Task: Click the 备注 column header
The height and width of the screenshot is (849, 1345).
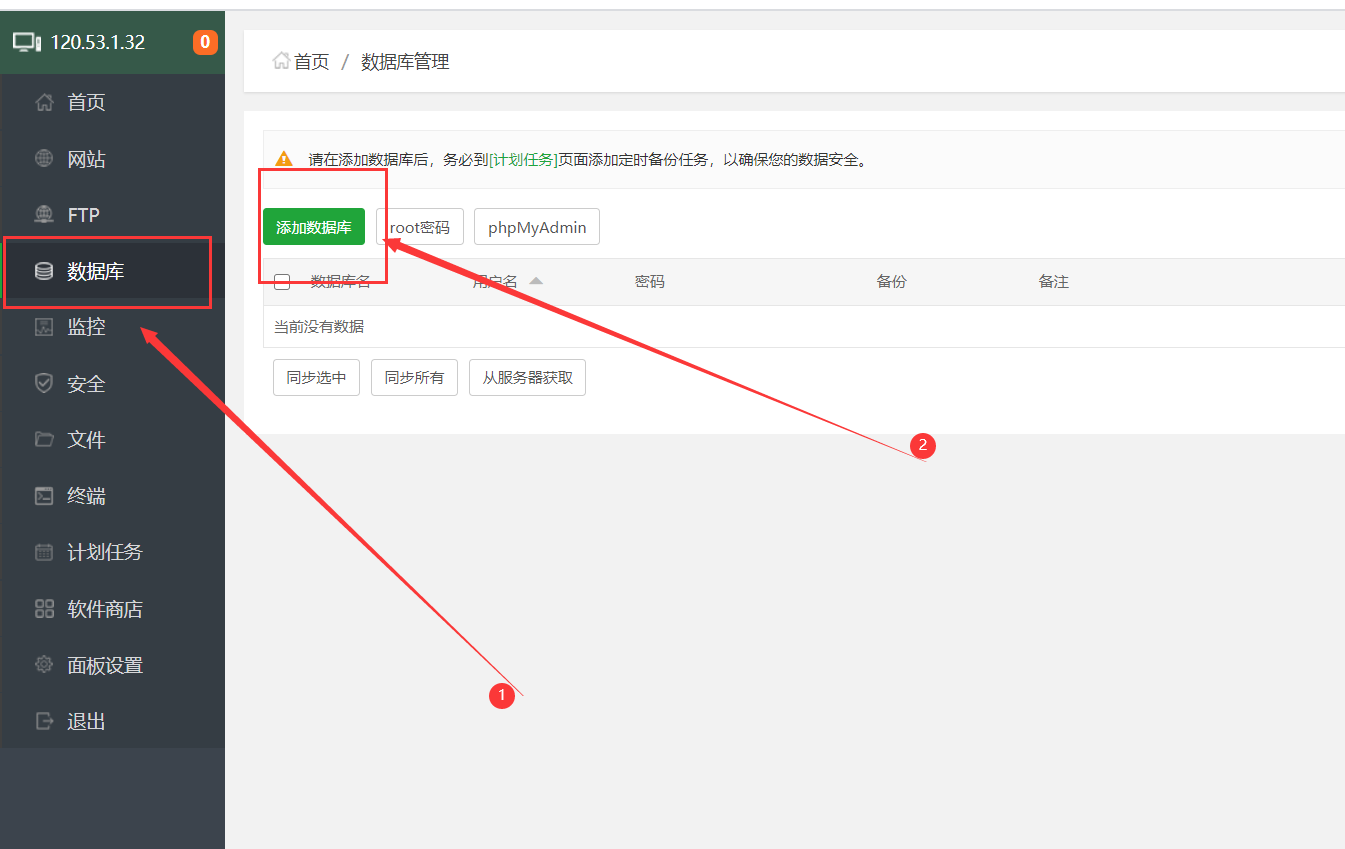Action: [1054, 282]
